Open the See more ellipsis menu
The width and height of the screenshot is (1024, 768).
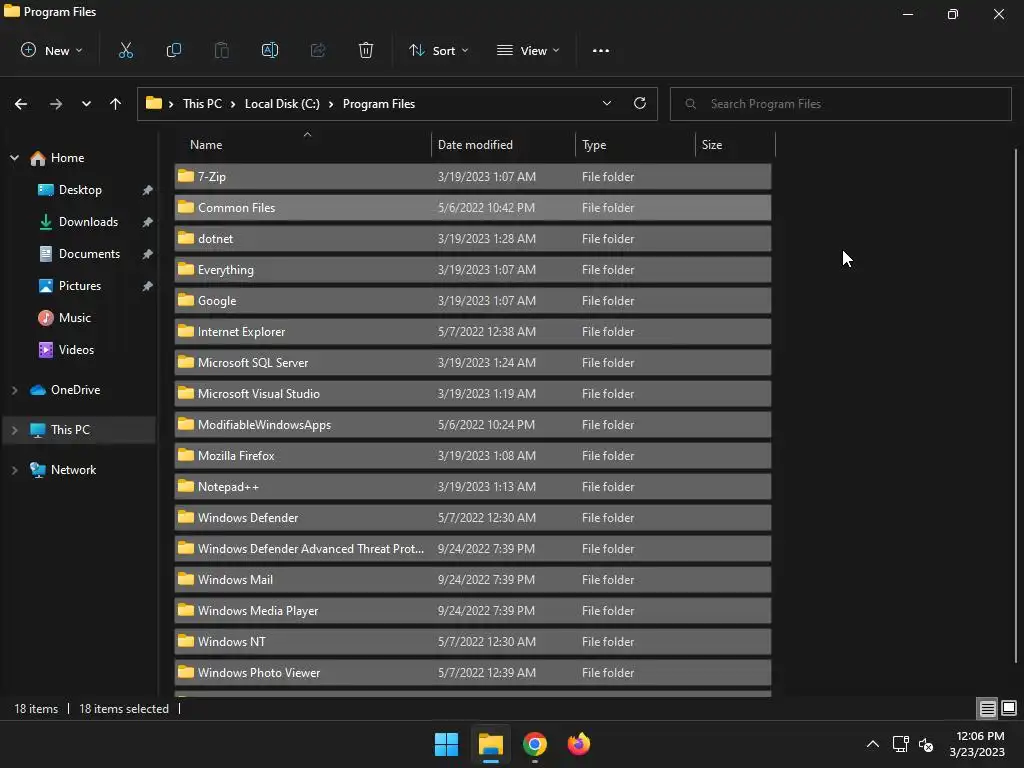(601, 50)
